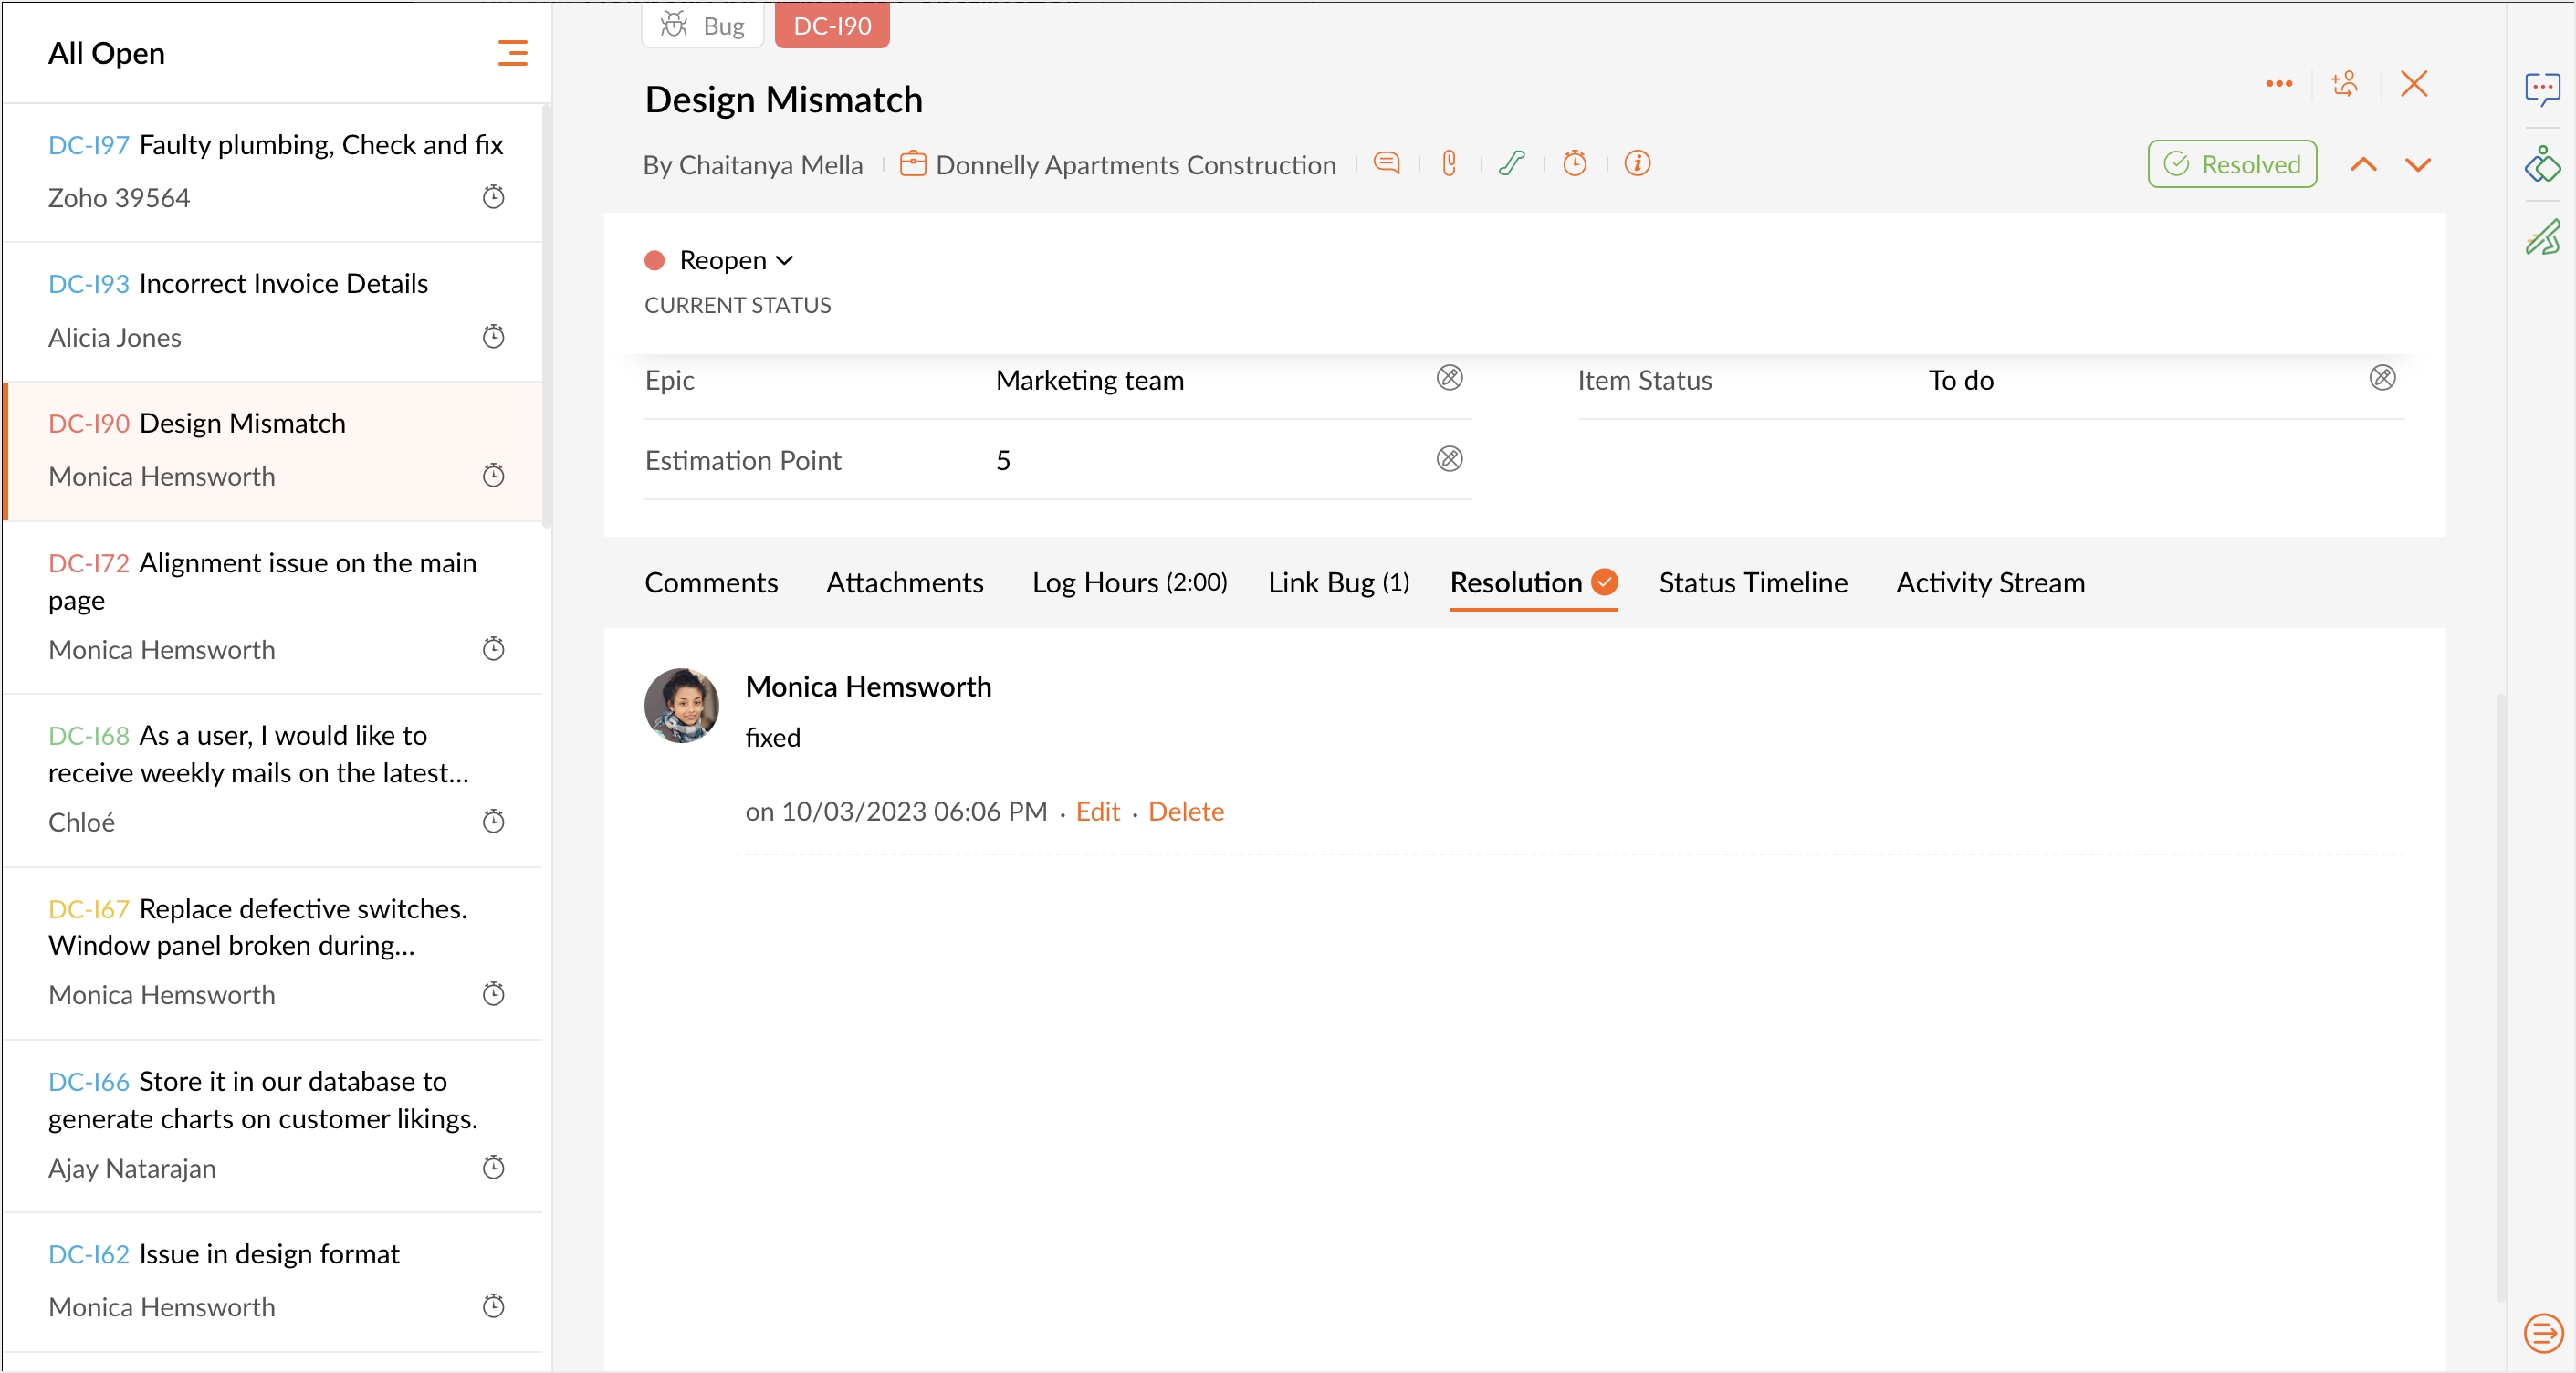Click the green pencil icon in right sidebar
This screenshot has width=2576, height=1373.
click(x=2542, y=238)
